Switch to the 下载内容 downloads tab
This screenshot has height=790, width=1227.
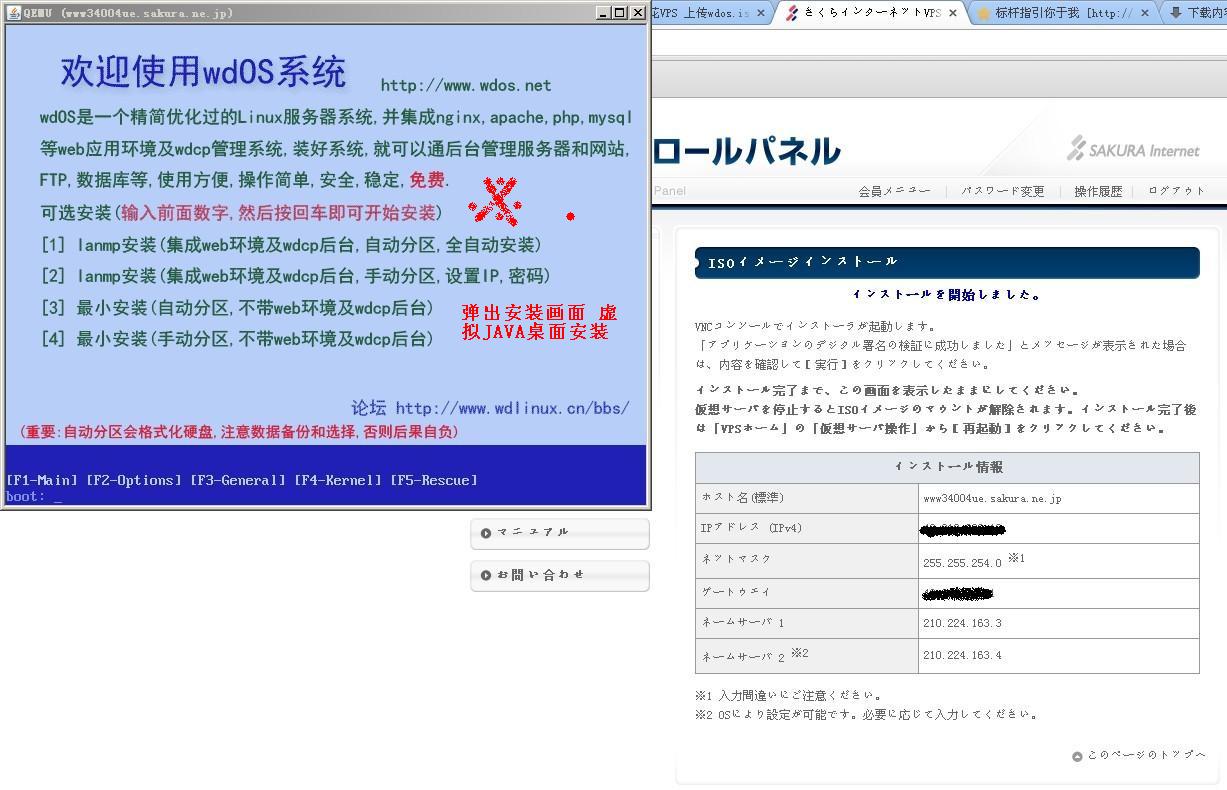[1196, 13]
